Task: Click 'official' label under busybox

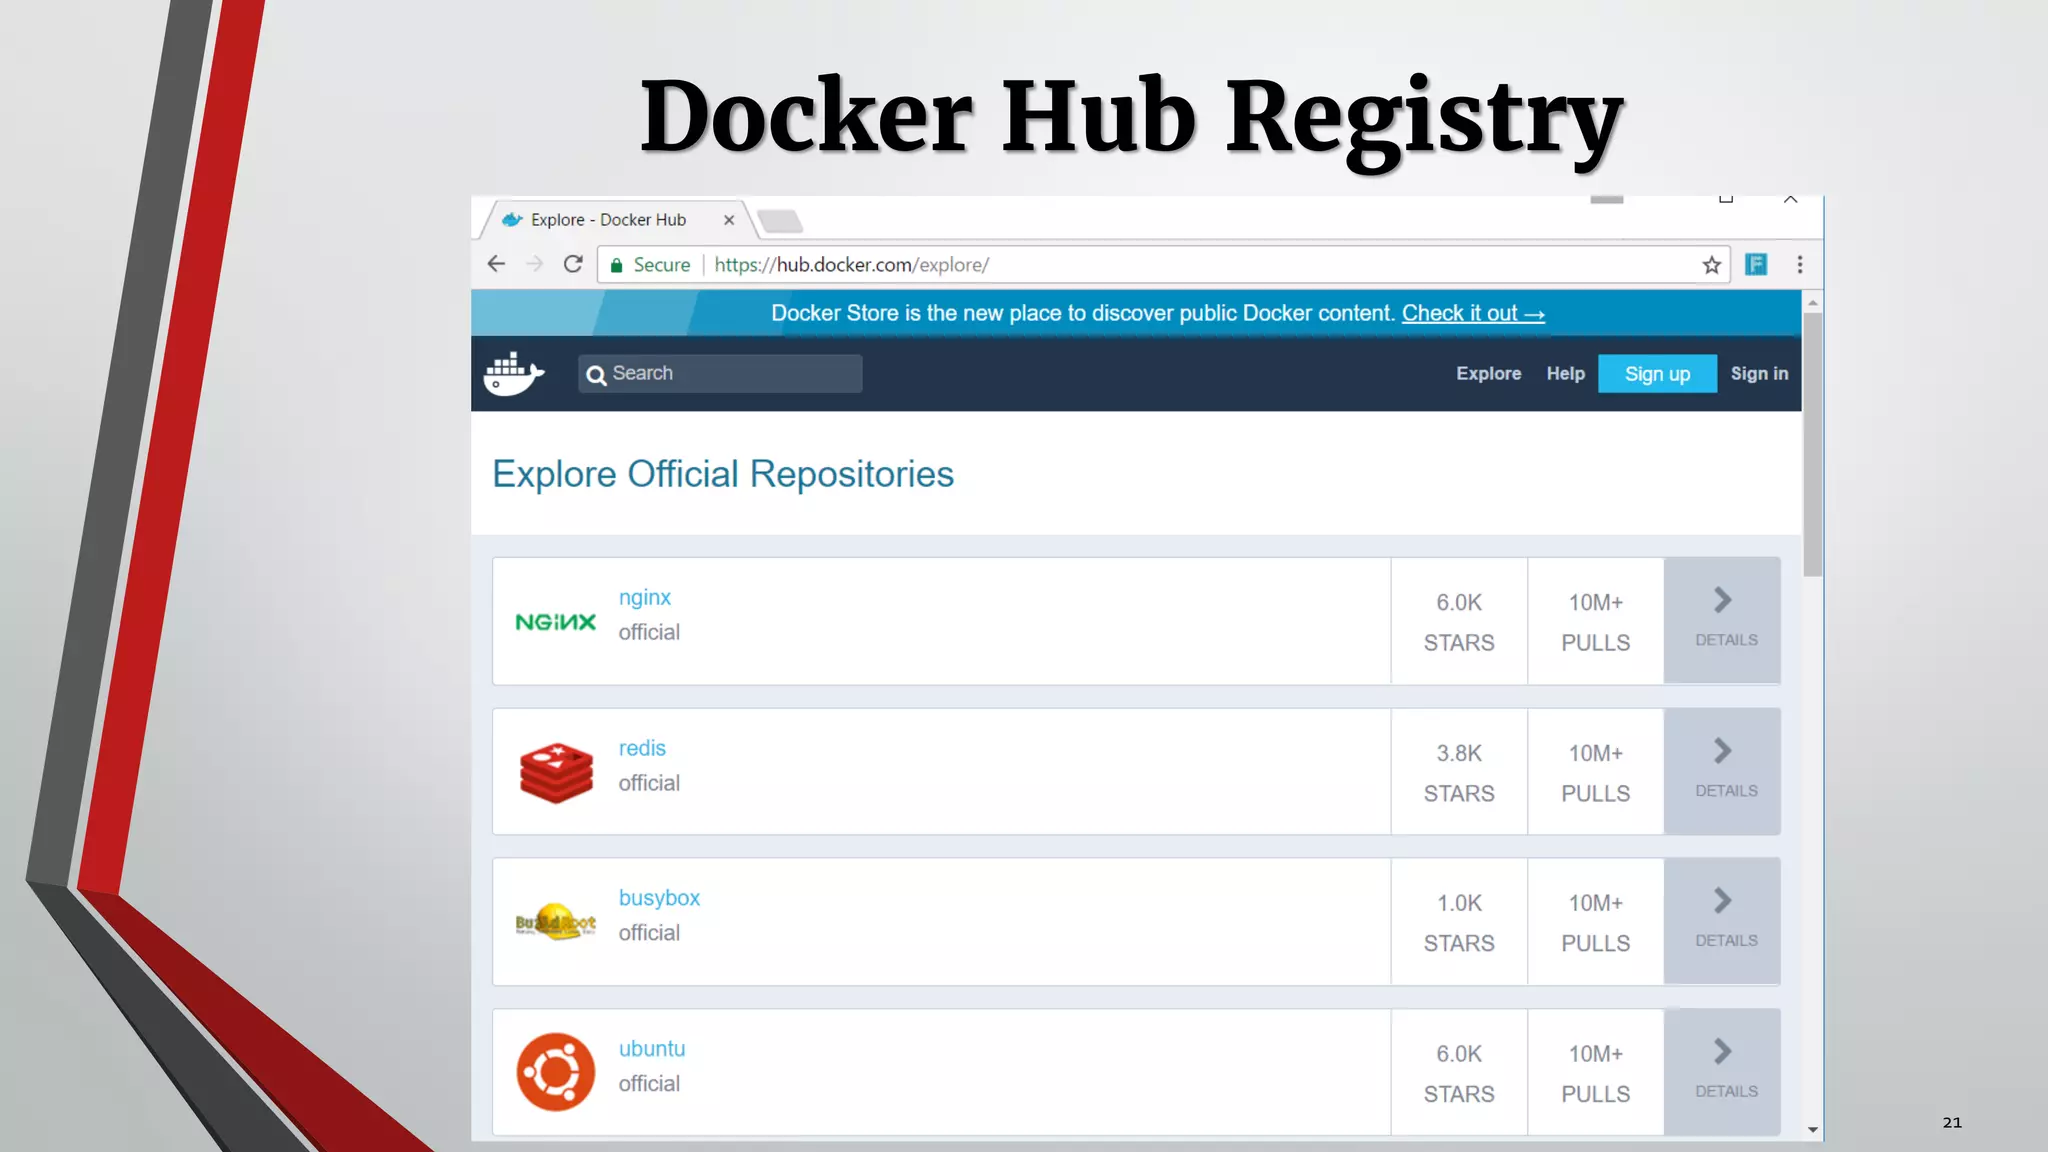Action: (x=649, y=932)
